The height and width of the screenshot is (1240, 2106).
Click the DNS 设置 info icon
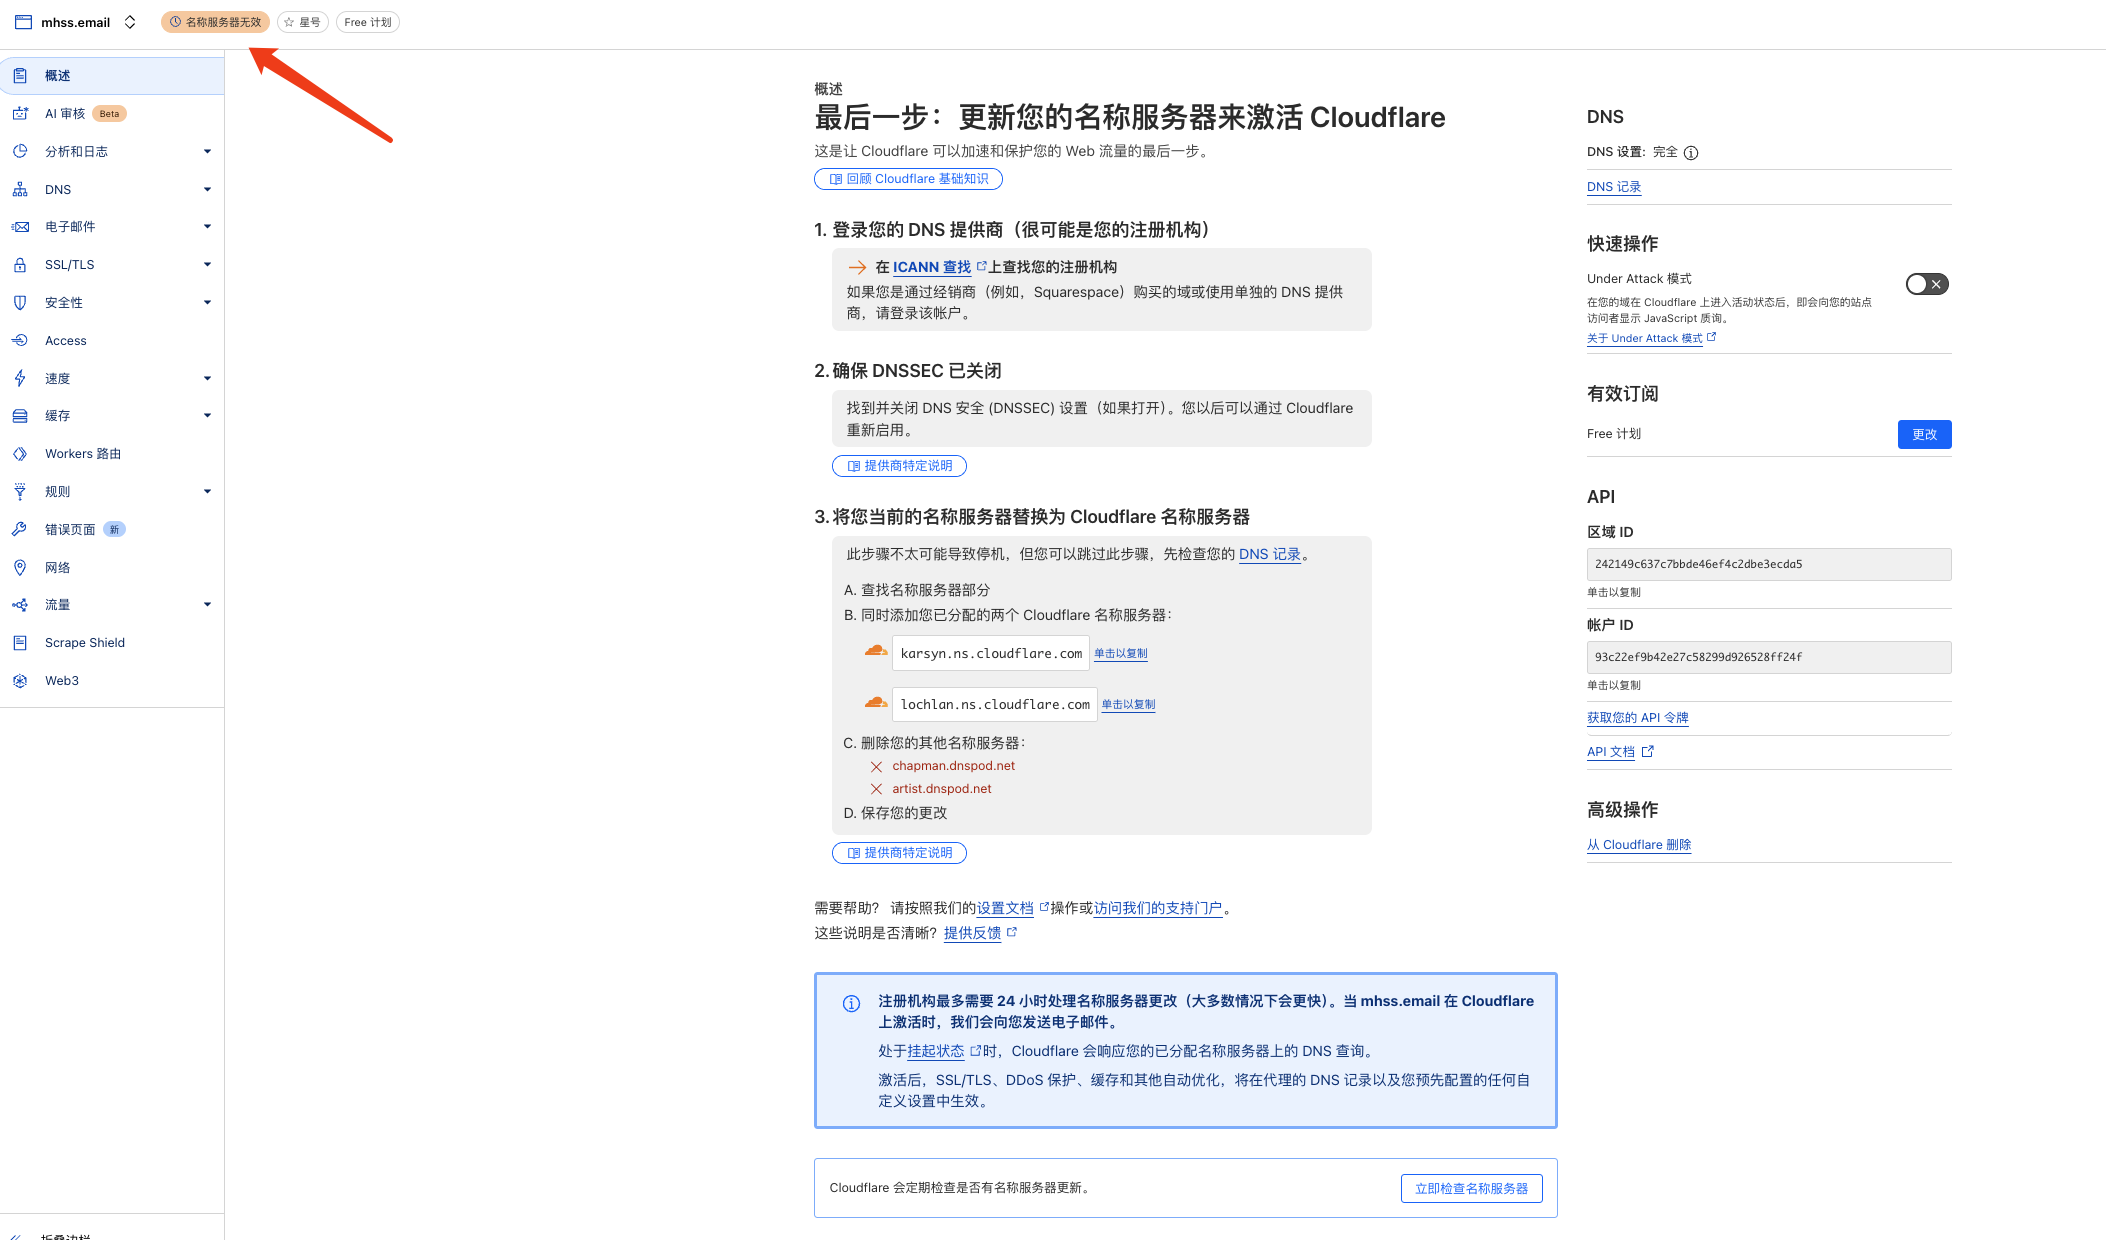(x=1691, y=153)
